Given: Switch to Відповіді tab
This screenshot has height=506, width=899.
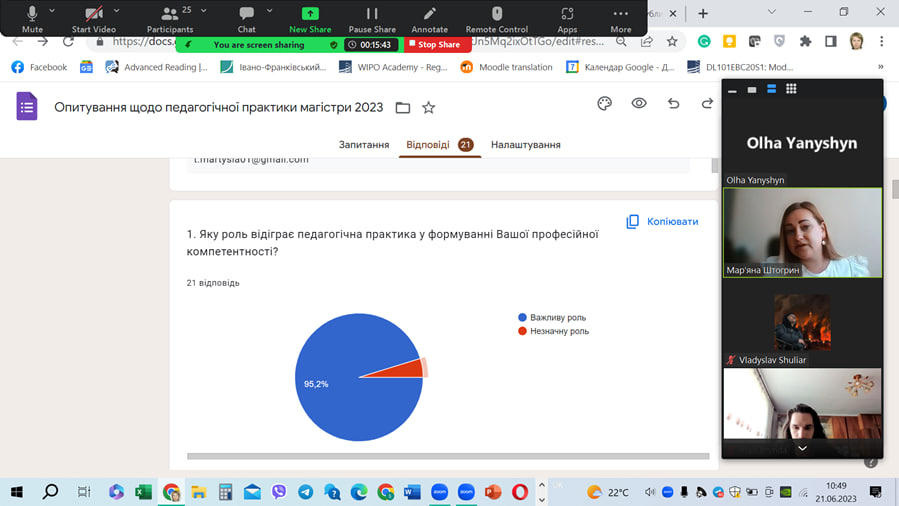Looking at the screenshot, I should (439, 145).
